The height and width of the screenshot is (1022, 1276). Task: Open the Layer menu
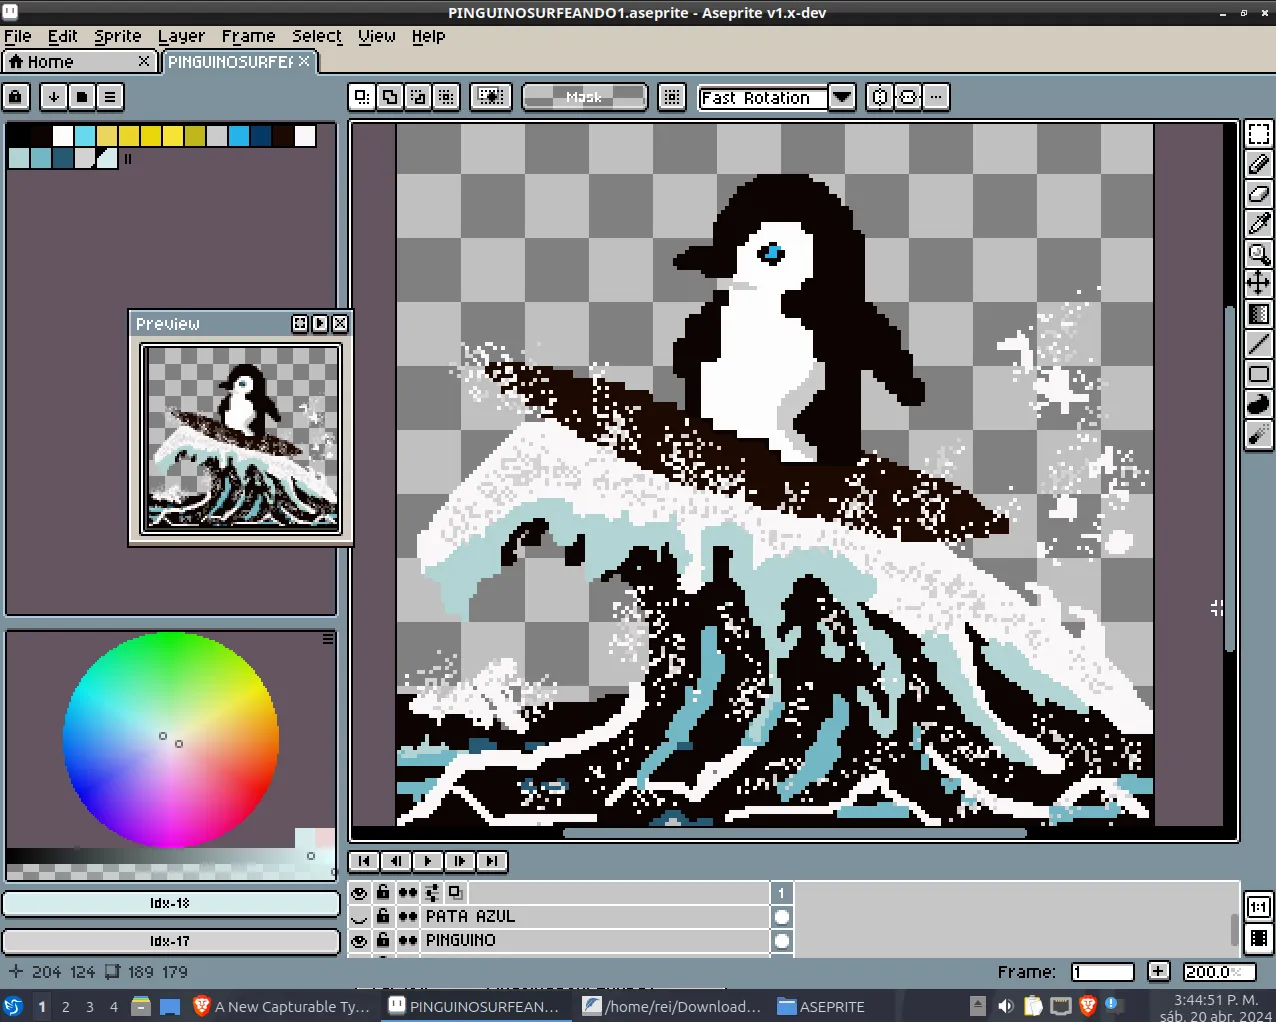click(181, 36)
